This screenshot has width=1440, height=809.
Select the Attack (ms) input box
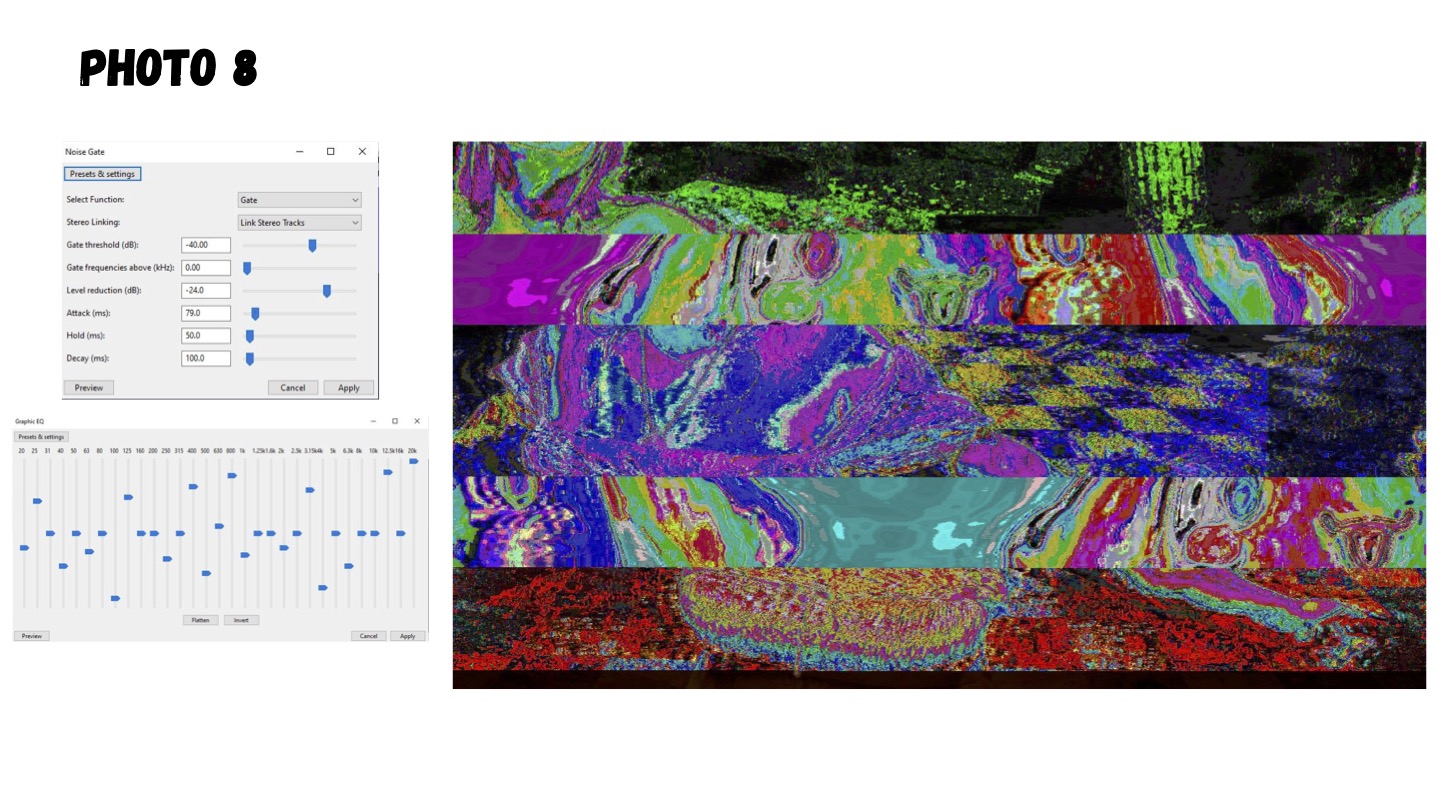pos(206,314)
